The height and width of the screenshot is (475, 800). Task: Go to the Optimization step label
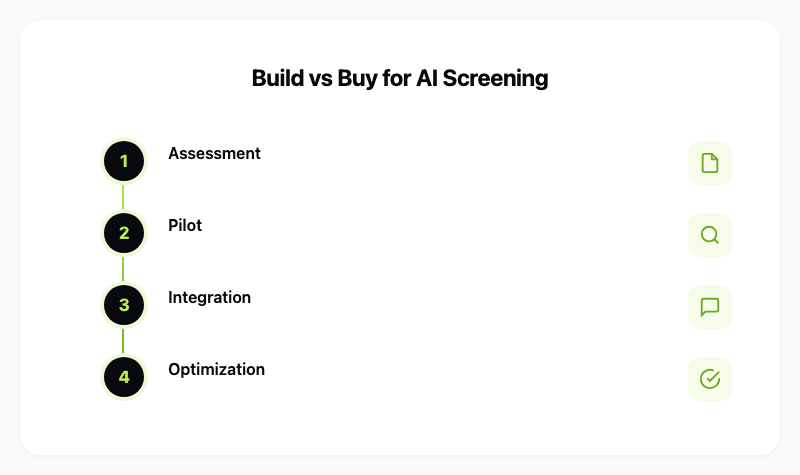pyautogui.click(x=216, y=369)
